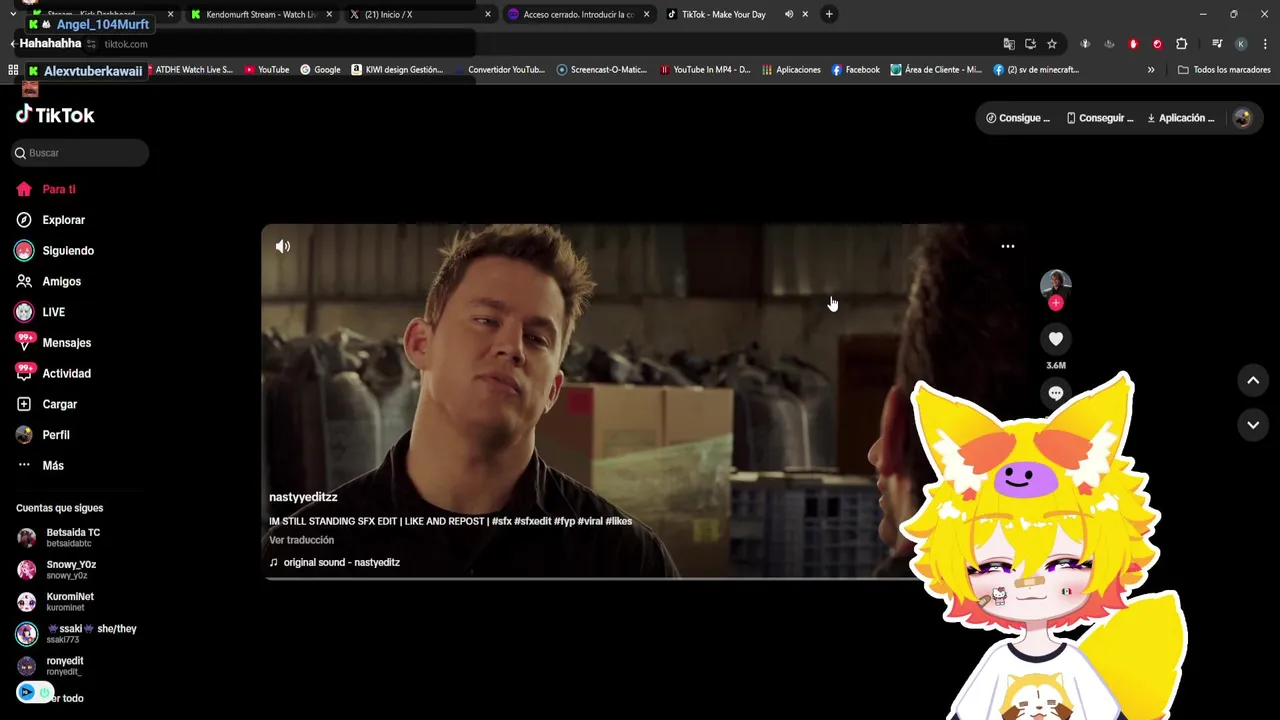Open the Chrome extensions puzzle icon
The height and width of the screenshot is (720, 1280).
1181,44
